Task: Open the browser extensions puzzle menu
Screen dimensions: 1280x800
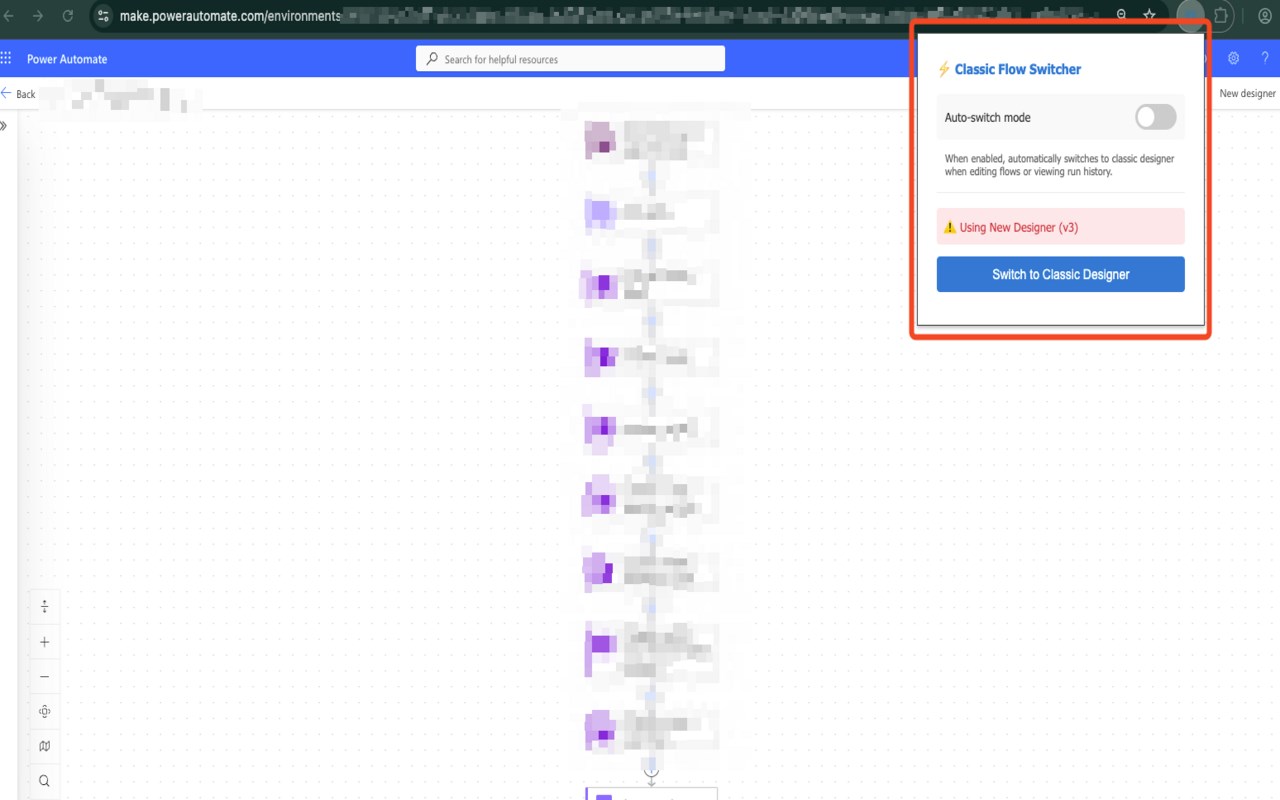Action: point(1220,16)
